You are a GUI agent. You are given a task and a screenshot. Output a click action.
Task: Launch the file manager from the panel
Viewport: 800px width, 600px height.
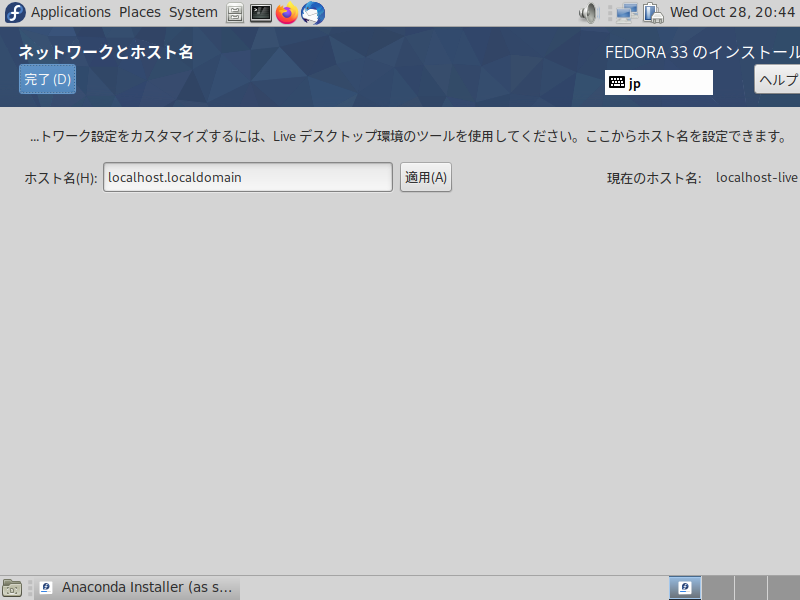[x=235, y=13]
